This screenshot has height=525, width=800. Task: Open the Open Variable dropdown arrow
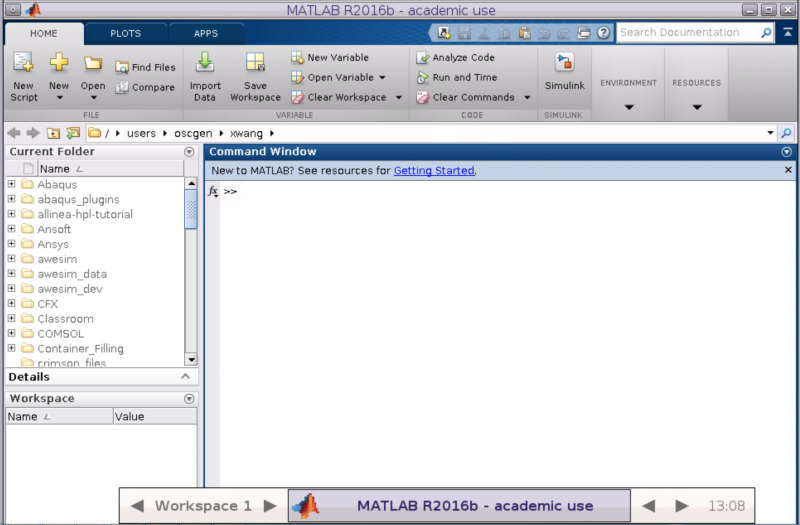[x=382, y=78]
